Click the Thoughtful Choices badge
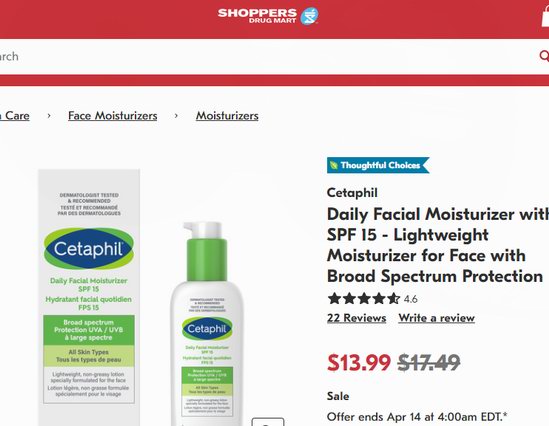The height and width of the screenshot is (426, 549). tap(378, 165)
